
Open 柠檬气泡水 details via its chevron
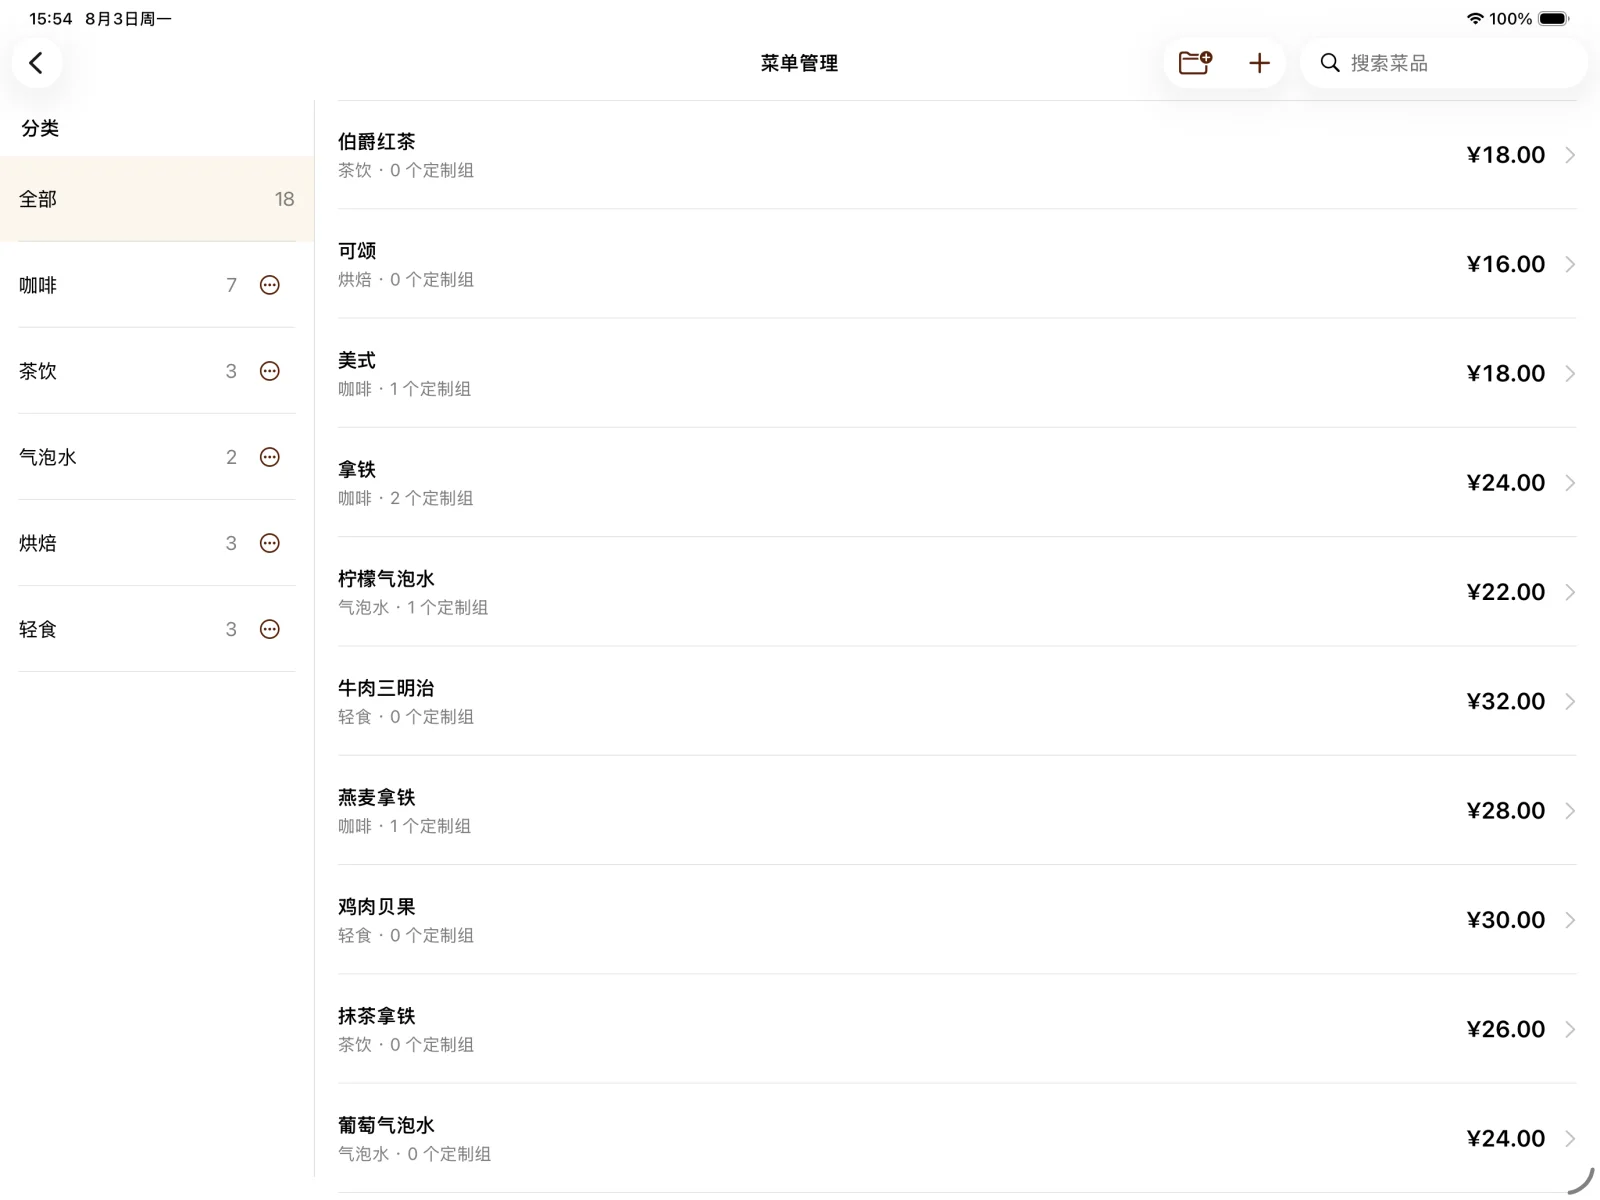point(1570,592)
